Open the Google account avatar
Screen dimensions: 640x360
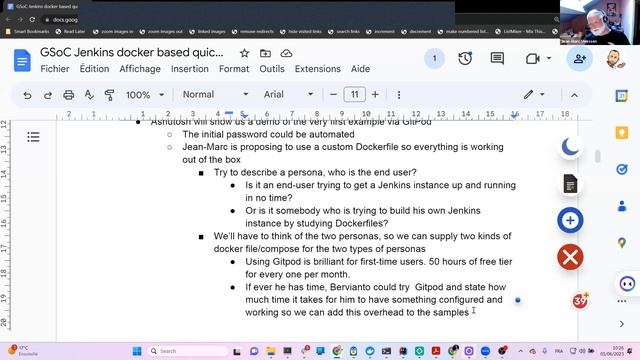pyautogui.click(x=616, y=60)
